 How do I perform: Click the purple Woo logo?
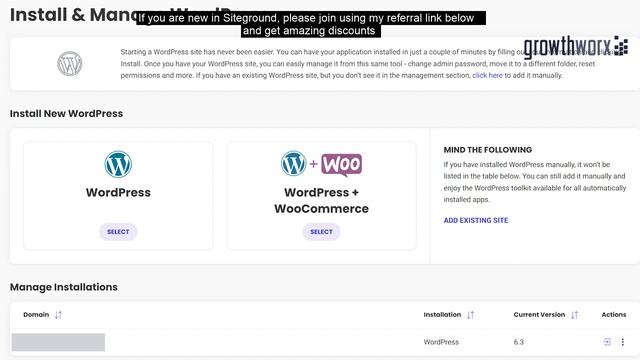[x=342, y=164]
